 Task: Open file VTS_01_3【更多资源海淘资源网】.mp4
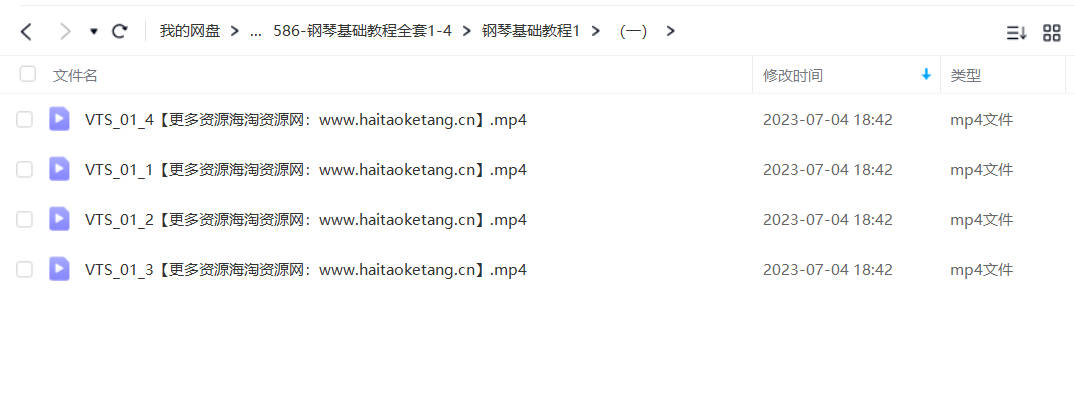[x=306, y=269]
